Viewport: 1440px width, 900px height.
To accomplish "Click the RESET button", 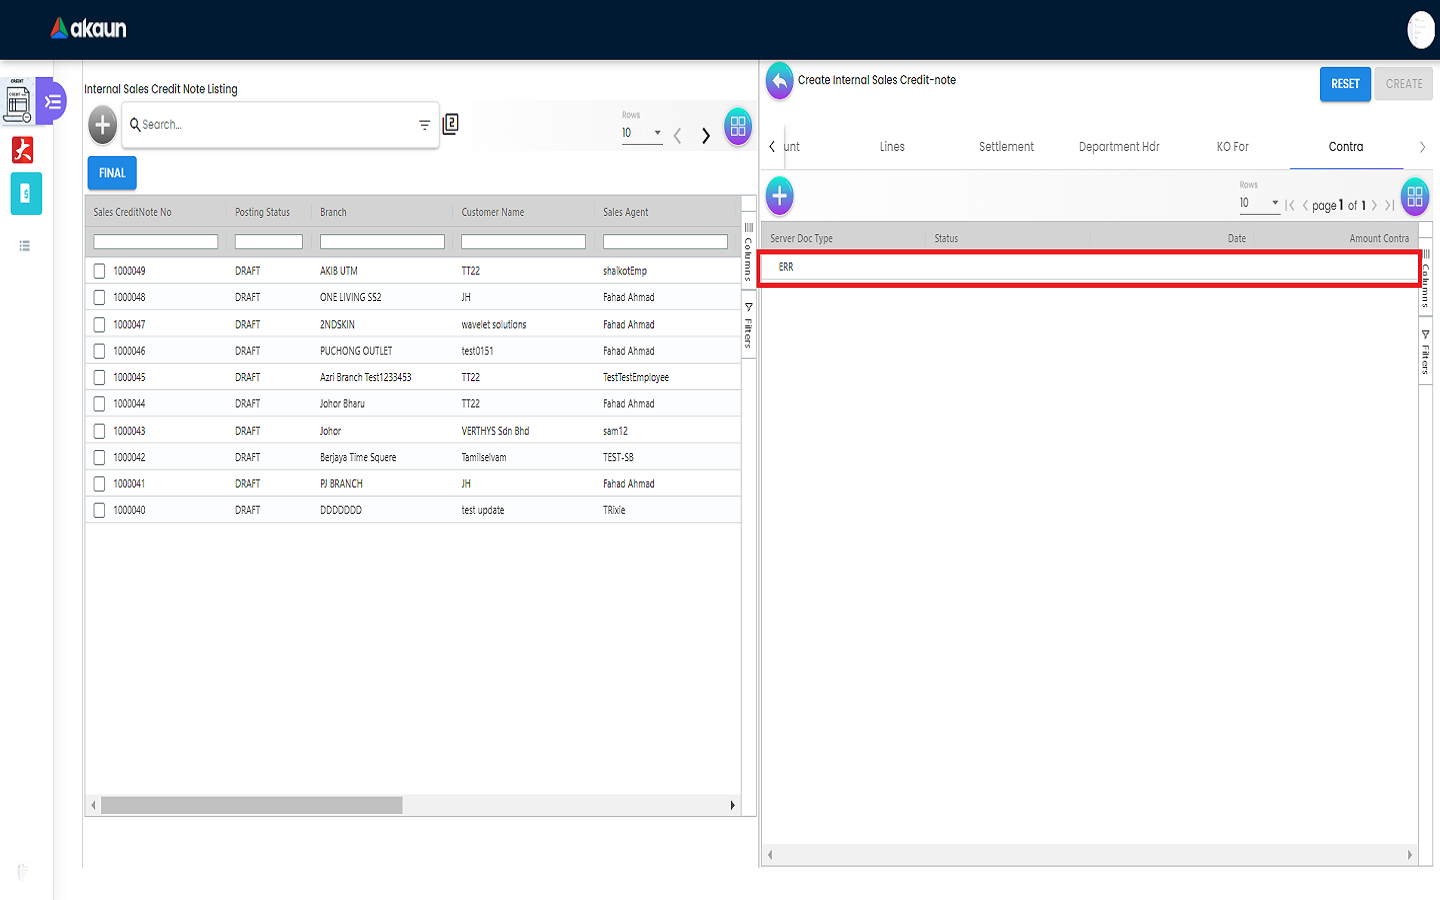I will point(1345,84).
